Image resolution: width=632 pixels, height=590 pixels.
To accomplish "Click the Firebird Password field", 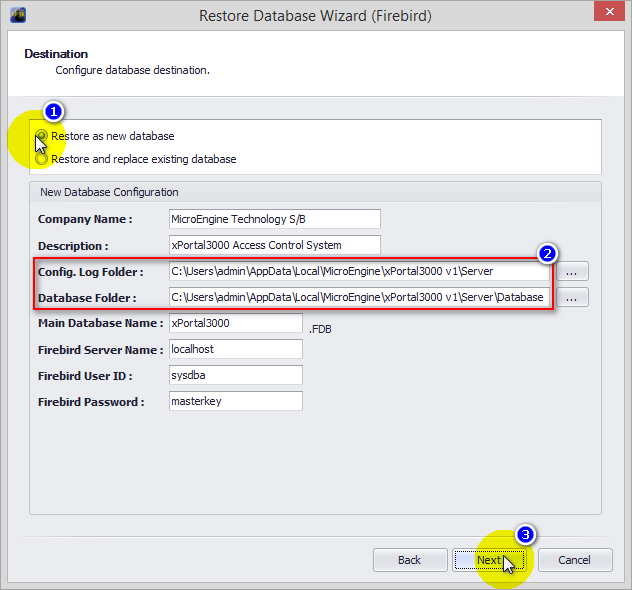I will 235,401.
